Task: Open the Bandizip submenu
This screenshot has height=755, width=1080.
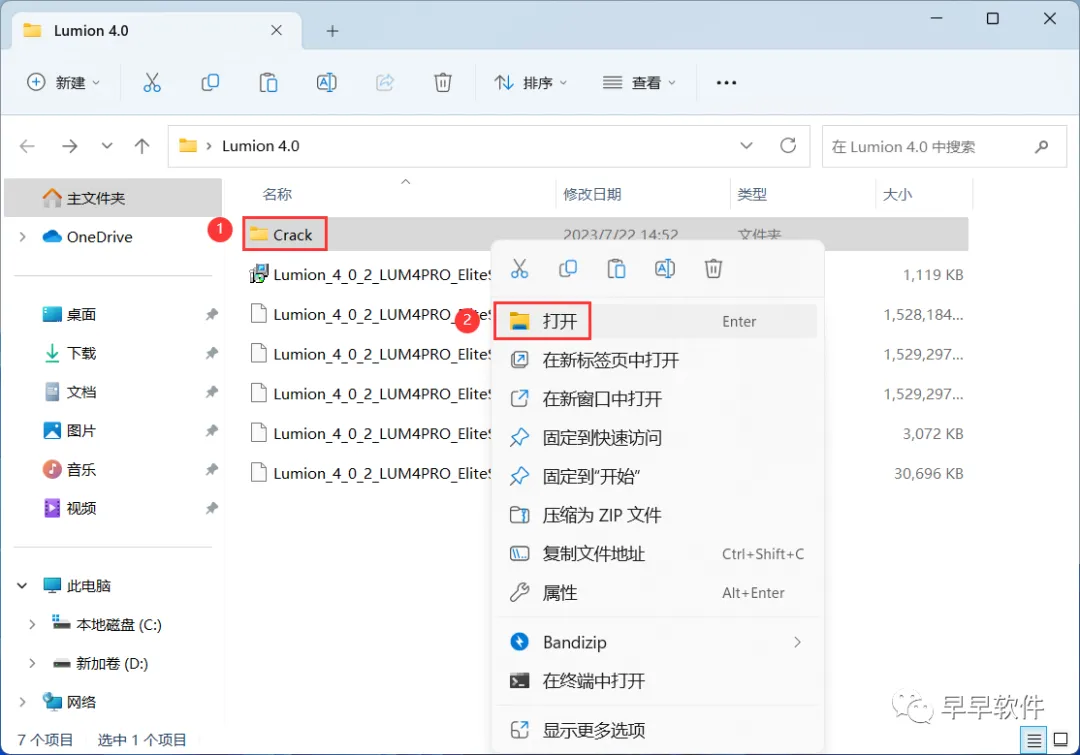Action: tap(657, 642)
